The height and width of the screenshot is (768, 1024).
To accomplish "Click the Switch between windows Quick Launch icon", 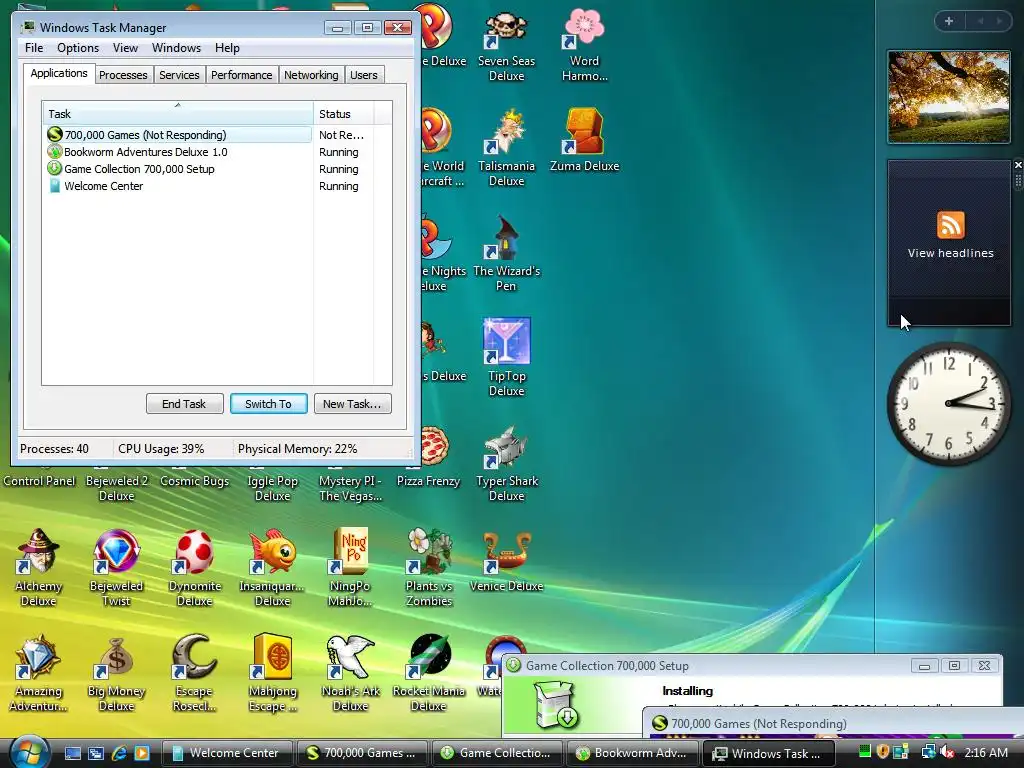I will point(95,753).
